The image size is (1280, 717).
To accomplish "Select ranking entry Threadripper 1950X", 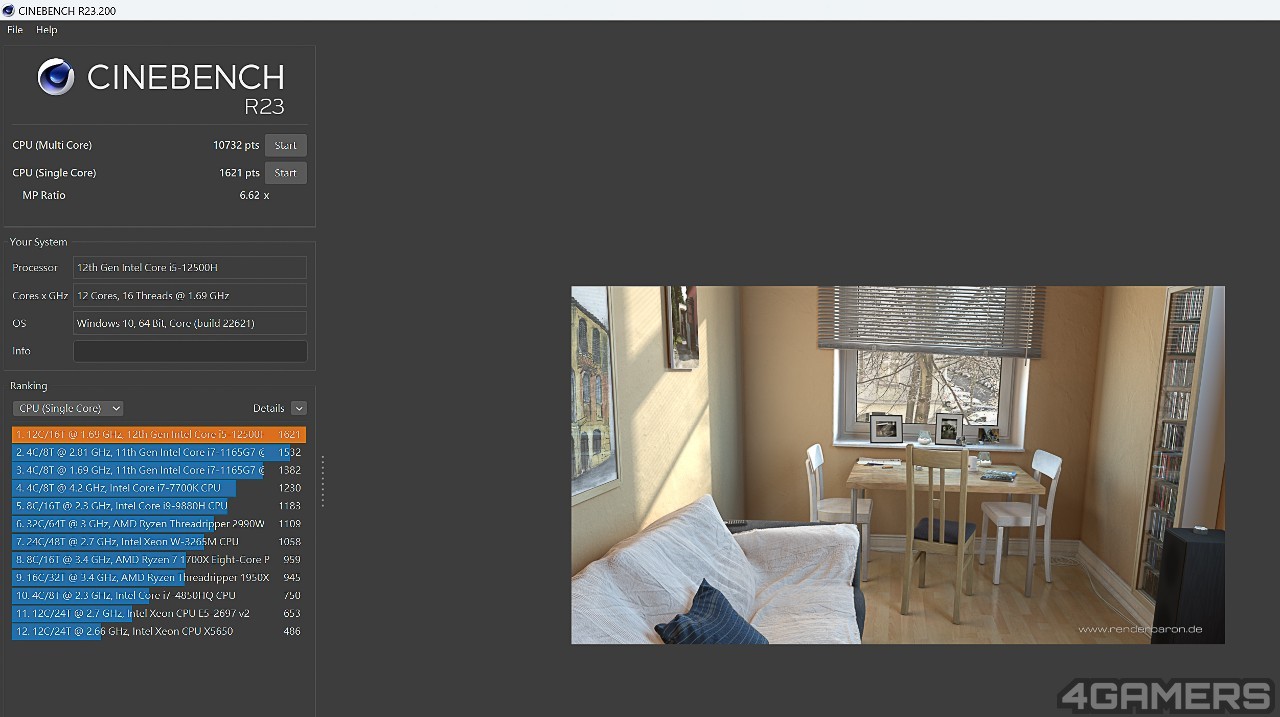I will click(159, 578).
